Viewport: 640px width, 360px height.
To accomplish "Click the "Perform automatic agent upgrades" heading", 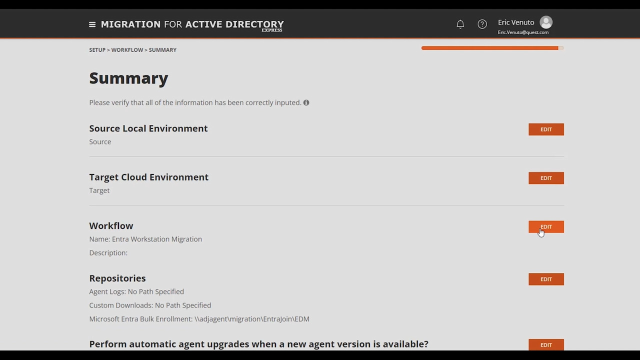I will point(259,344).
